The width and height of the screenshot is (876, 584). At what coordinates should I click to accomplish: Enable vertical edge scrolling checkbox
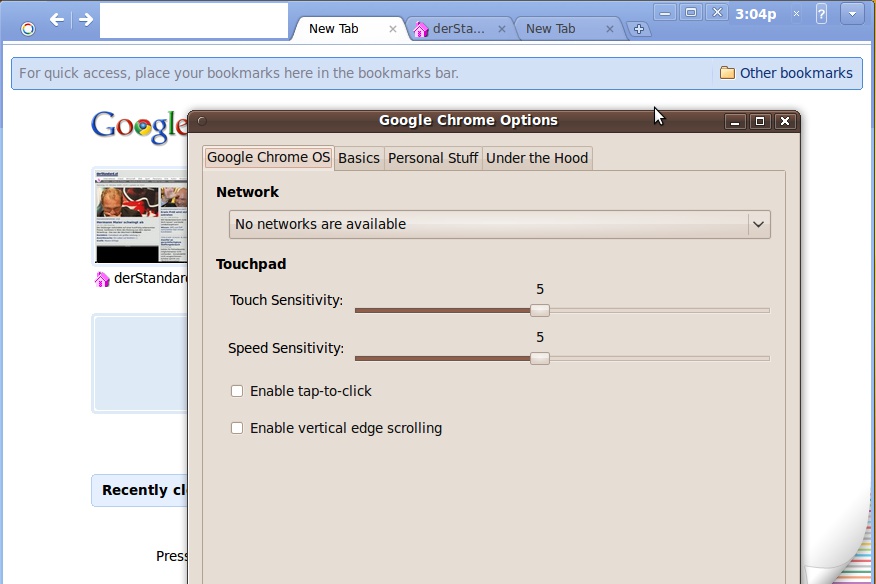(x=237, y=428)
